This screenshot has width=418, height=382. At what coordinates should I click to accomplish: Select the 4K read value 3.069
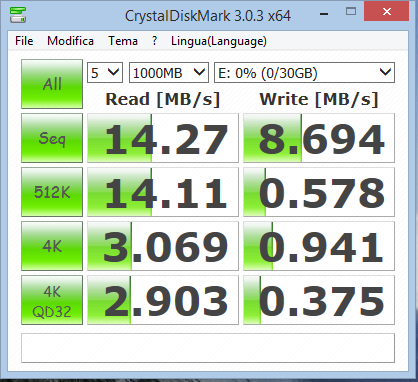click(163, 246)
